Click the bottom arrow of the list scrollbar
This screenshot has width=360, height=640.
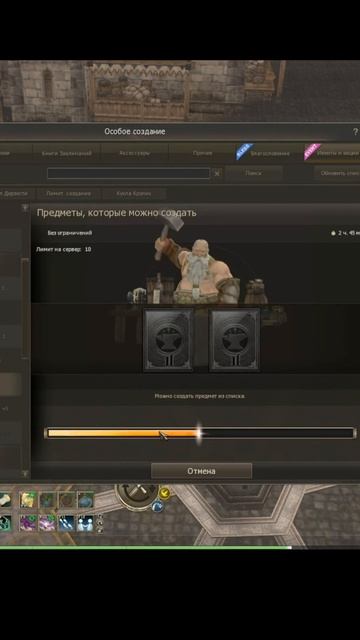tap(25, 473)
